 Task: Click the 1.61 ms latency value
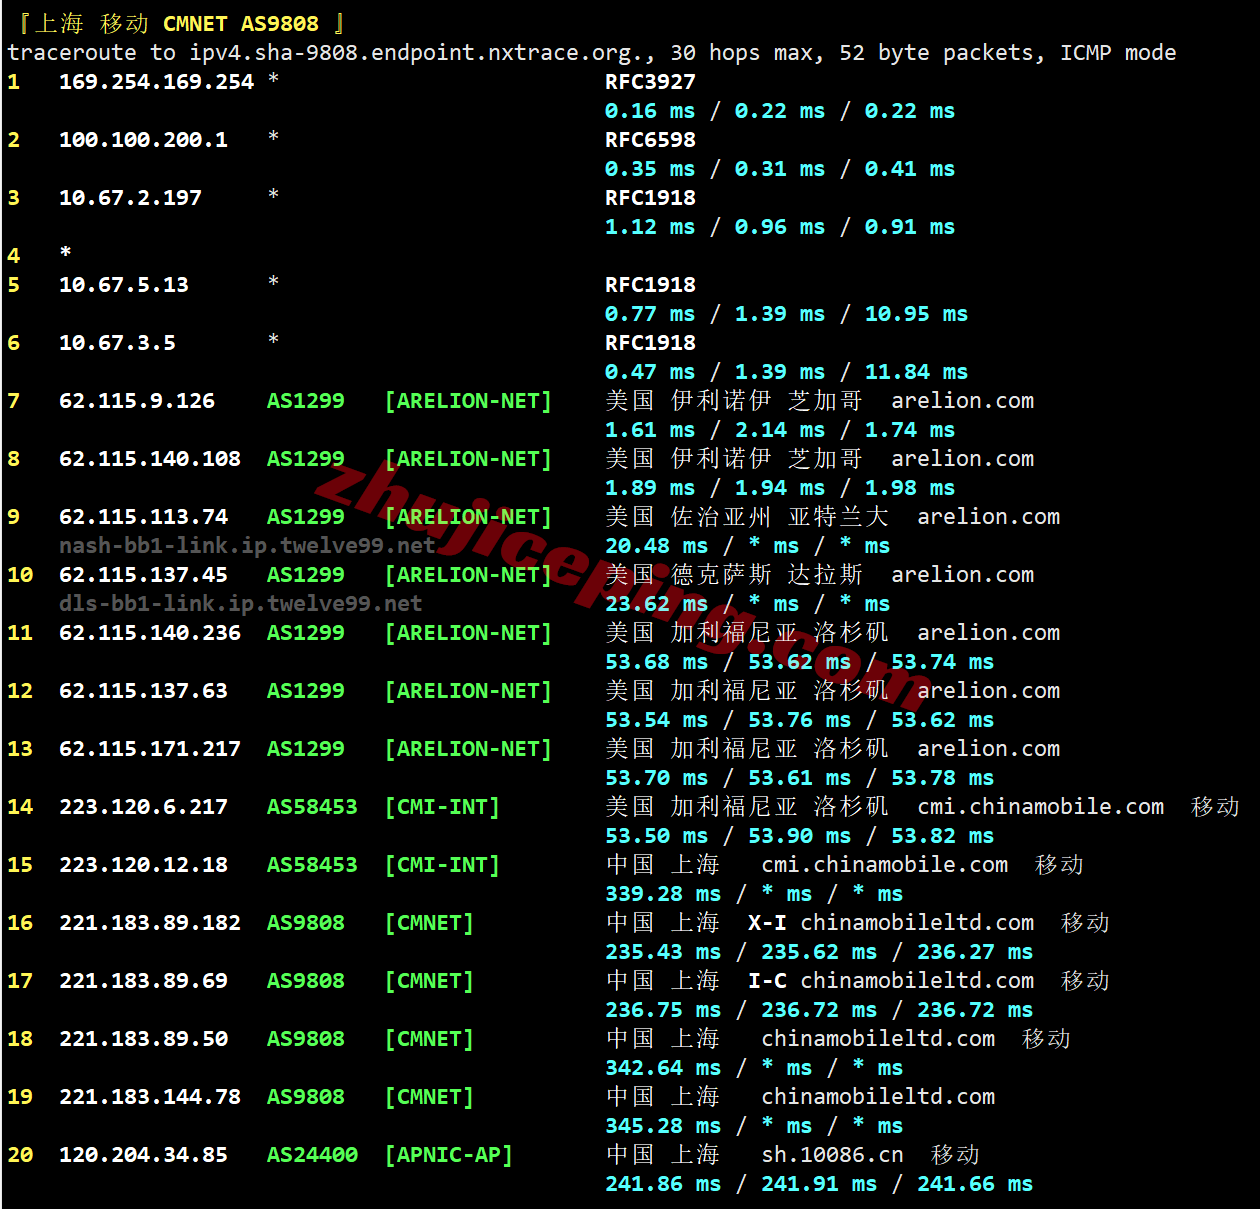coord(650,430)
